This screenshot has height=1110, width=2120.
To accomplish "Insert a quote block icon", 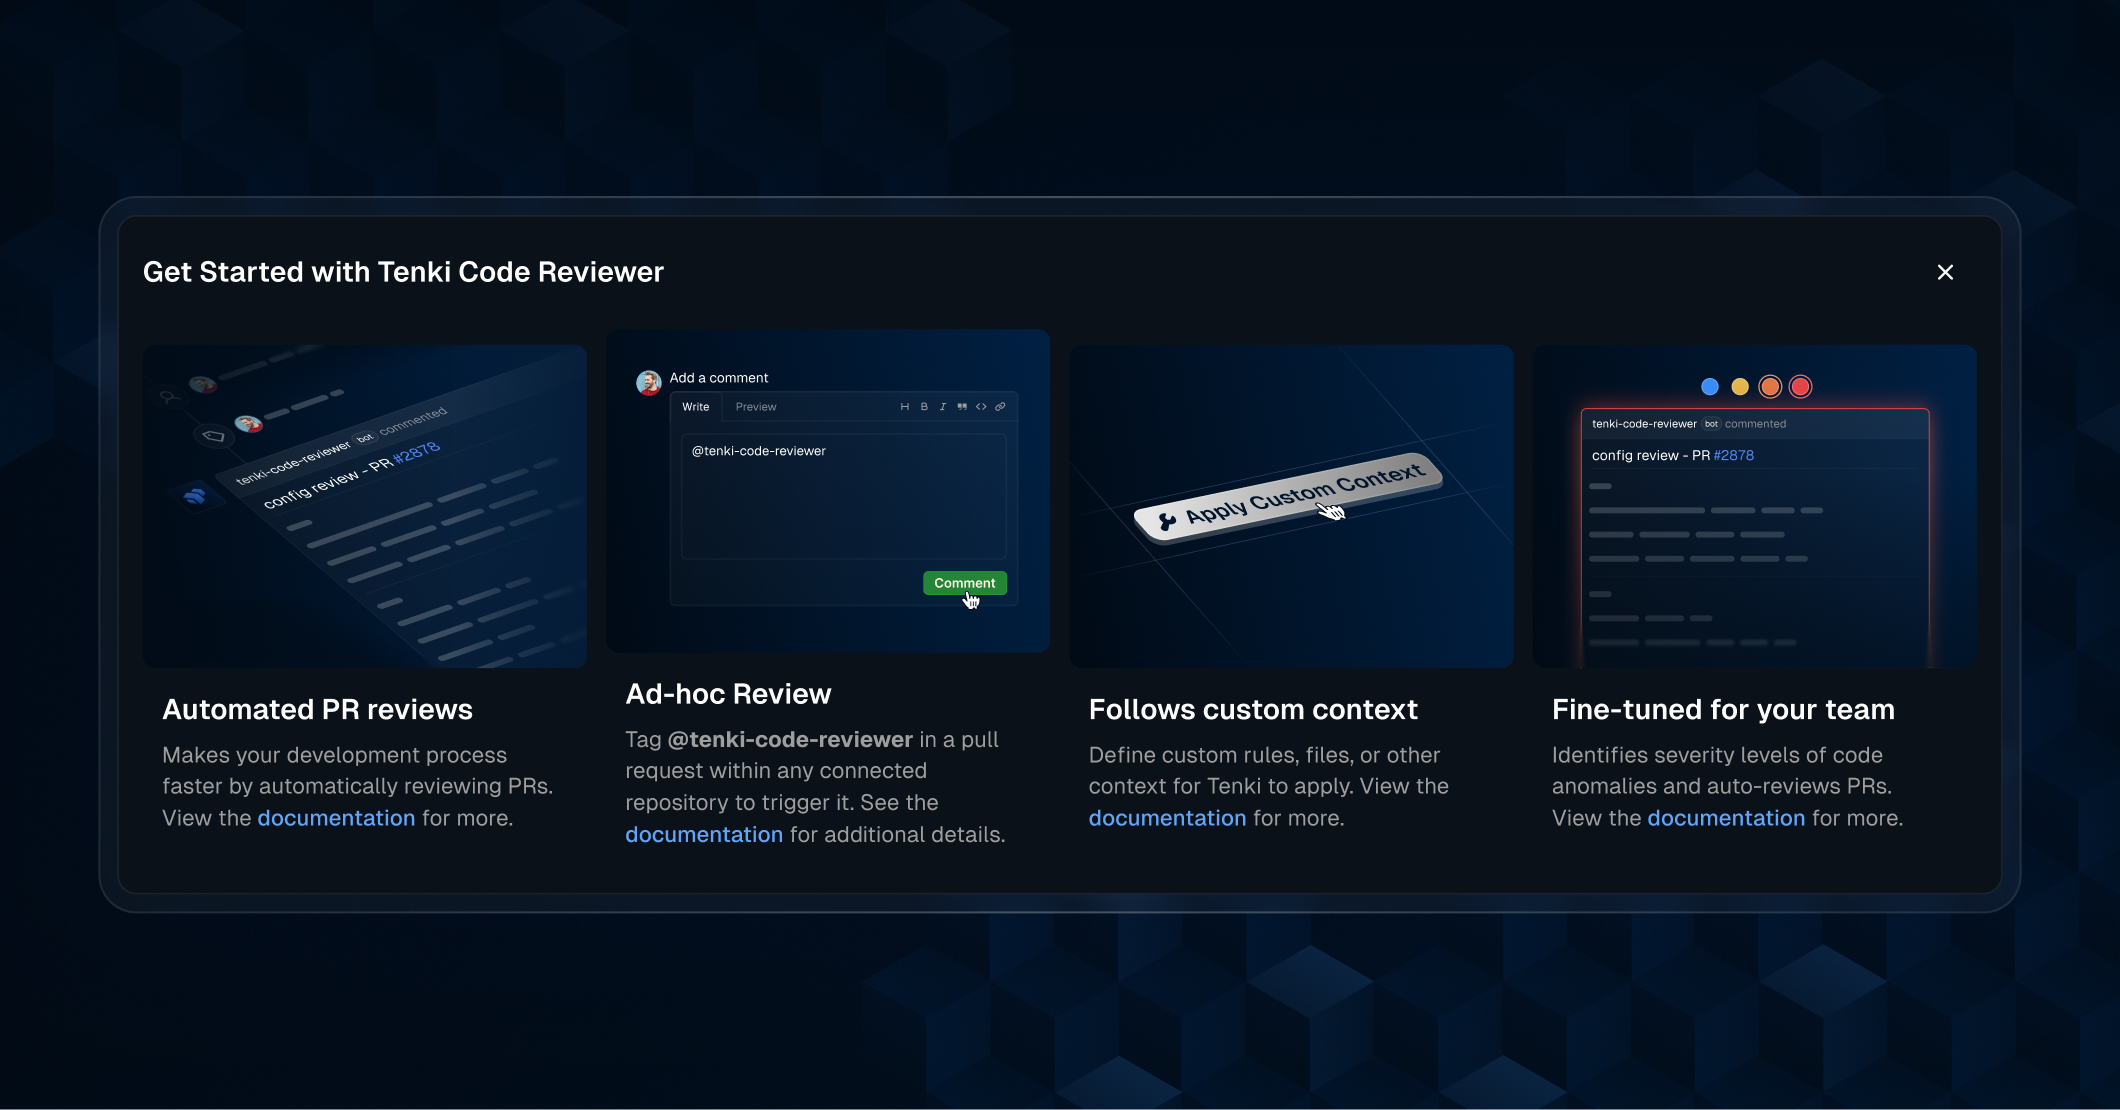I will (x=962, y=407).
